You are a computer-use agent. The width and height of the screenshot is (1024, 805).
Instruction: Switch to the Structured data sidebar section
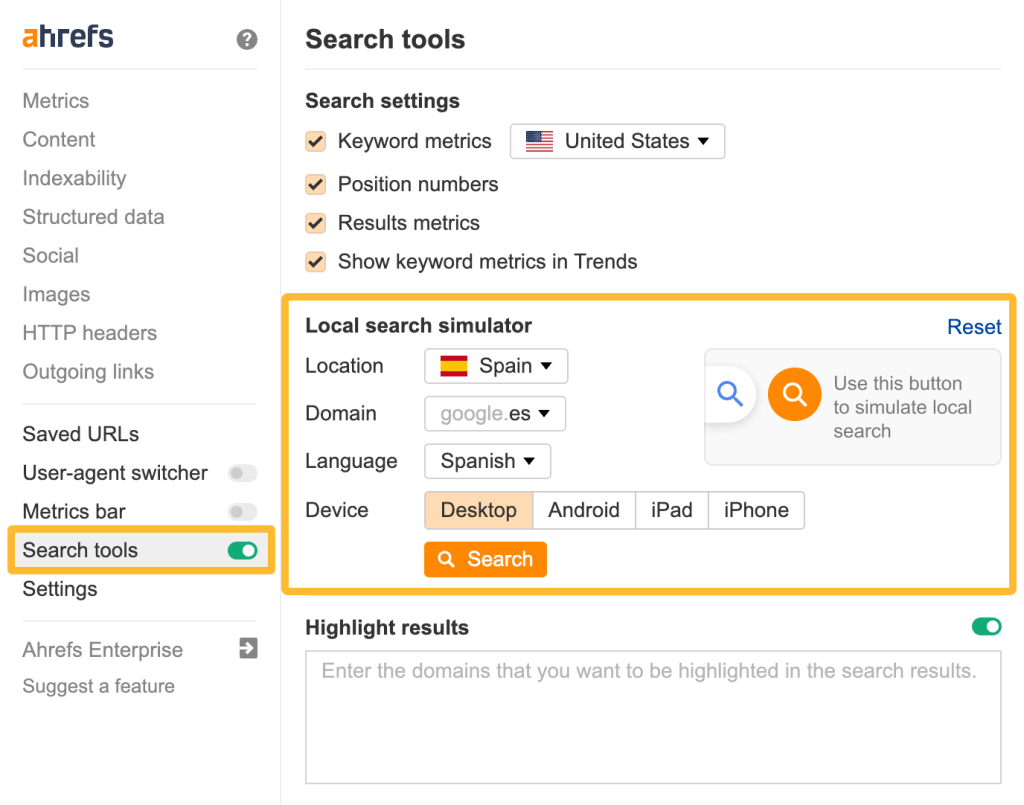[x=92, y=217]
